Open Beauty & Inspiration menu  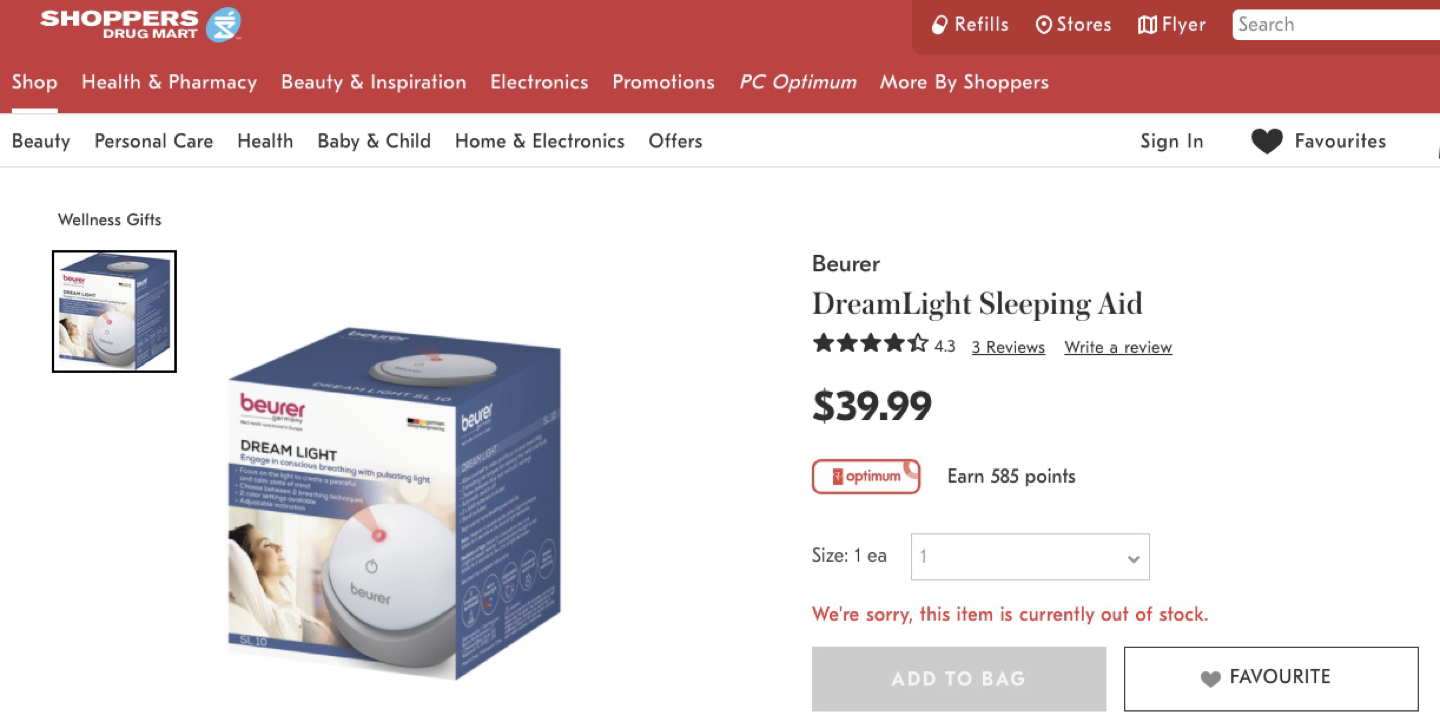click(374, 83)
